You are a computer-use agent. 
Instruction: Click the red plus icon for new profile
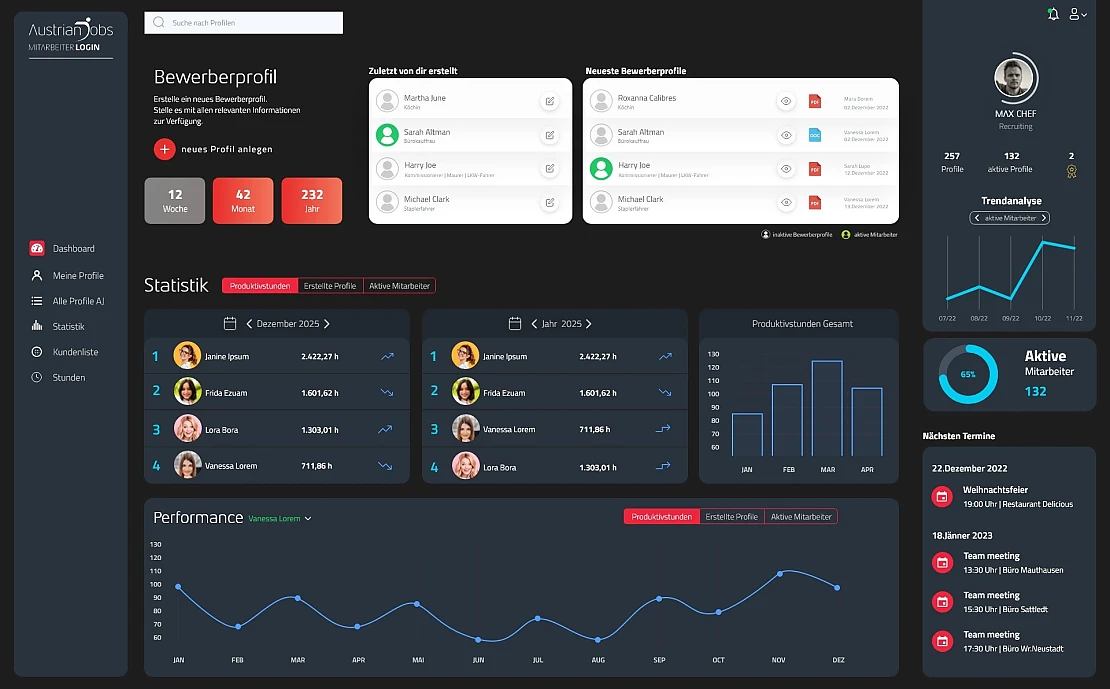[164, 149]
